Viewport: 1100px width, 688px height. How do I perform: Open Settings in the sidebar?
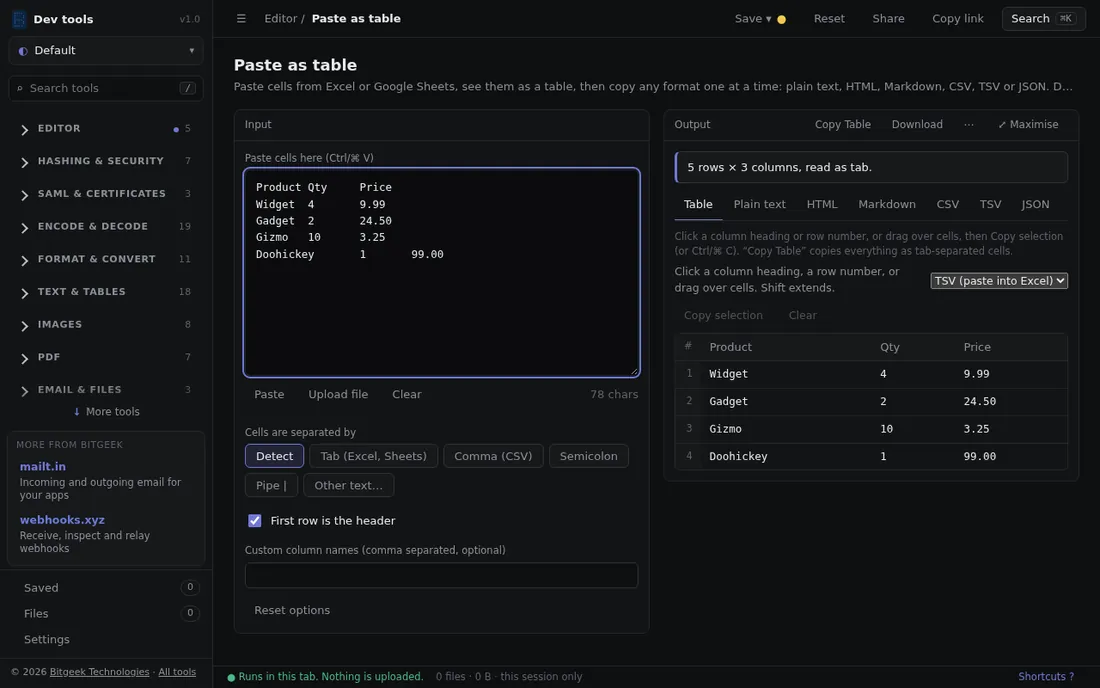106,640
